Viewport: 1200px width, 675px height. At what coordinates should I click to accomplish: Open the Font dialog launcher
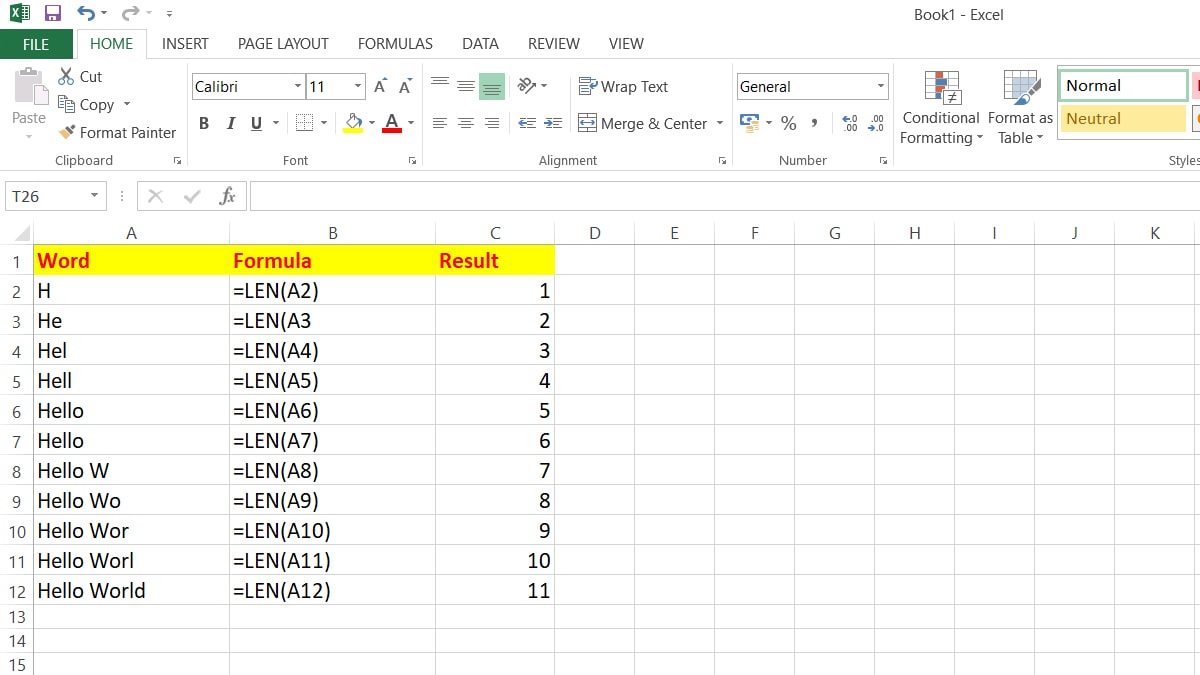412,161
